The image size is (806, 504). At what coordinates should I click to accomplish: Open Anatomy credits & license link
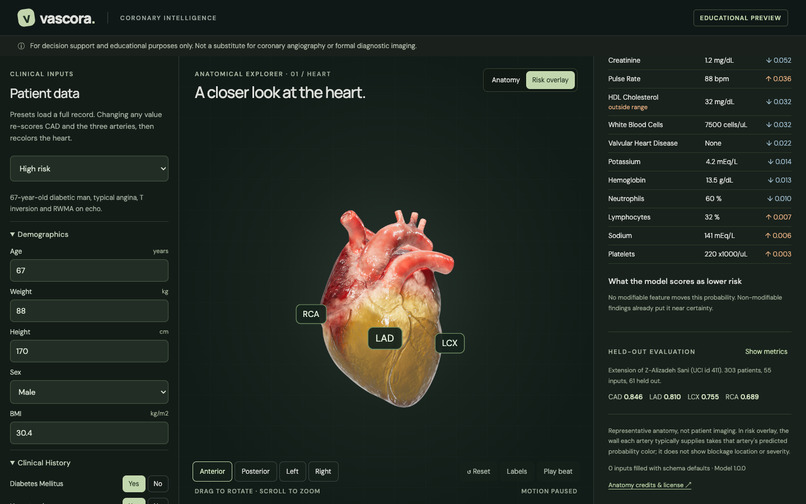point(650,485)
